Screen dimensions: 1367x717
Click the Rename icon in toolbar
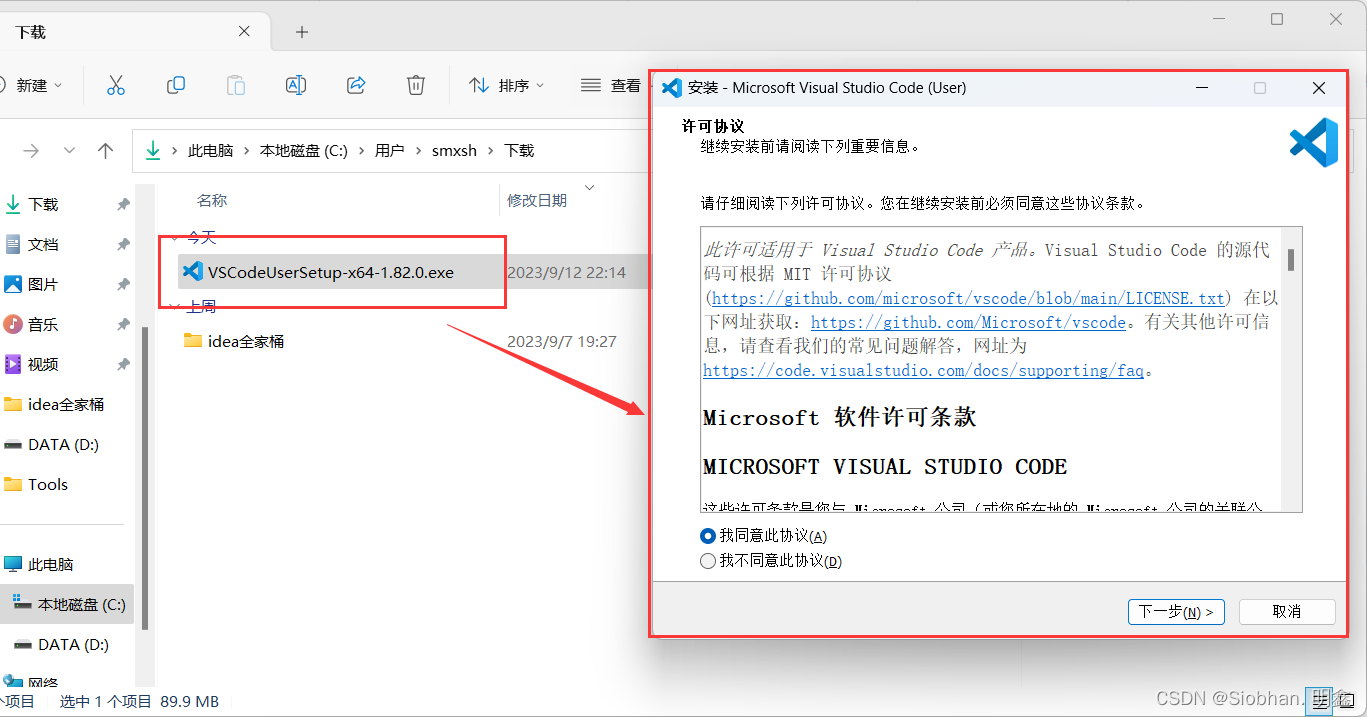point(296,86)
